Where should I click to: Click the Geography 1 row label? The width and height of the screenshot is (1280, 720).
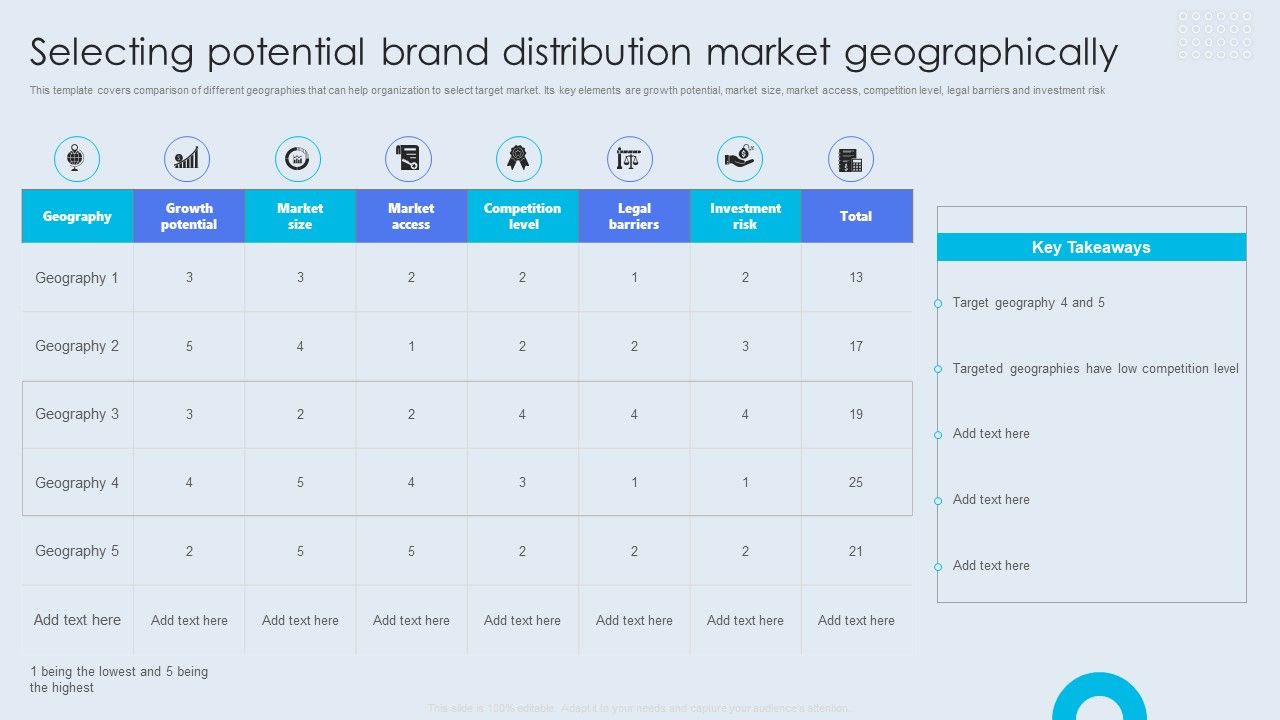77,278
